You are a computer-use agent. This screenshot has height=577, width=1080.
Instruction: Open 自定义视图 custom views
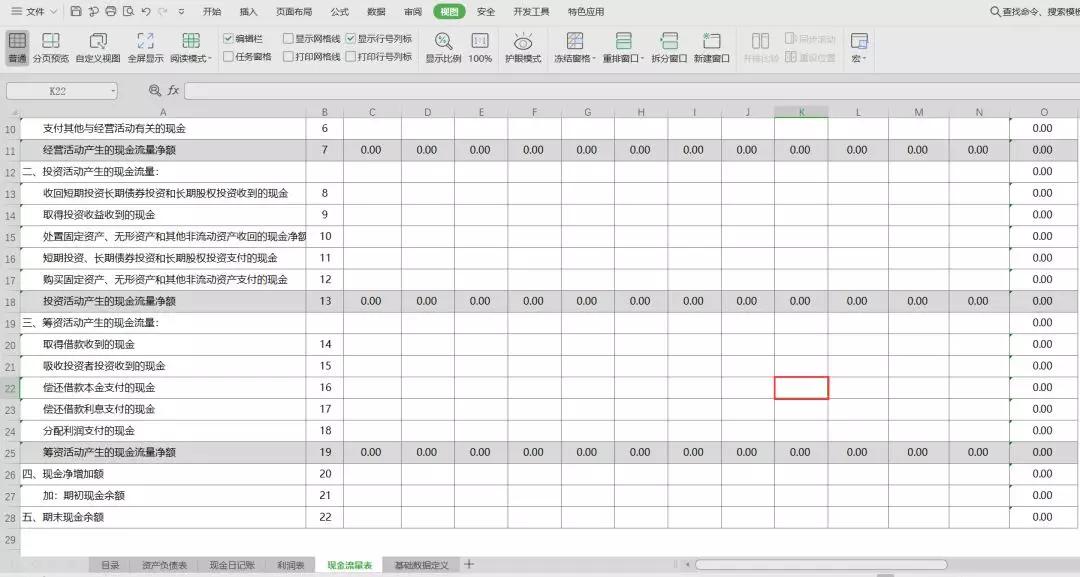click(98, 48)
